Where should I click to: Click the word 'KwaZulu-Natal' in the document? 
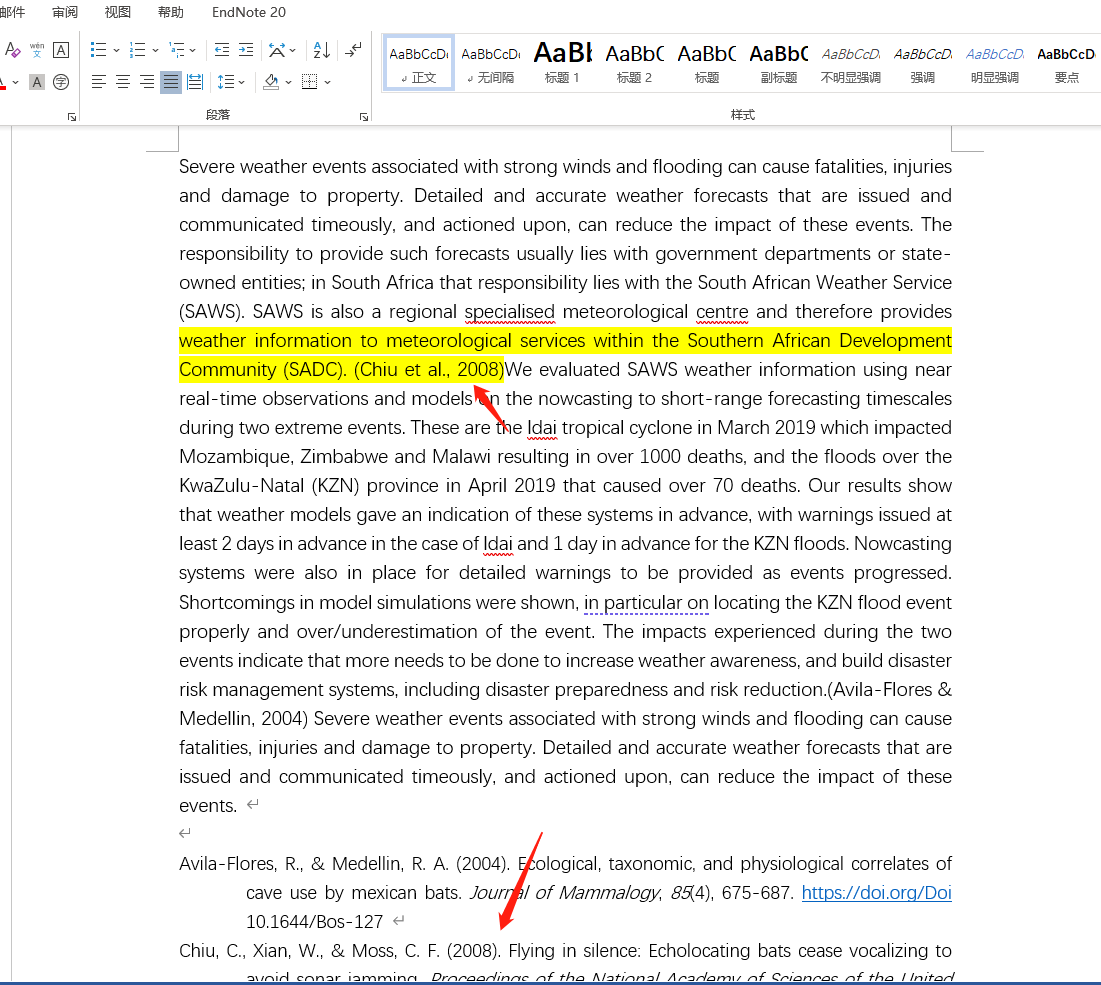tap(243, 486)
